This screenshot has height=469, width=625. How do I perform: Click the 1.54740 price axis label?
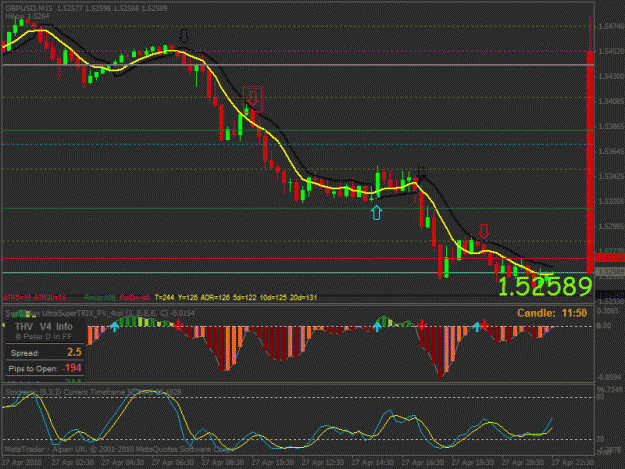611,26
